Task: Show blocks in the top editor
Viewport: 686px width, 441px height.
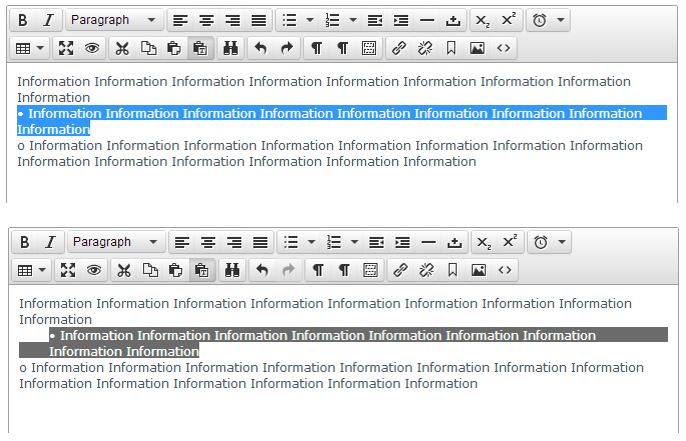Action: pos(369,48)
